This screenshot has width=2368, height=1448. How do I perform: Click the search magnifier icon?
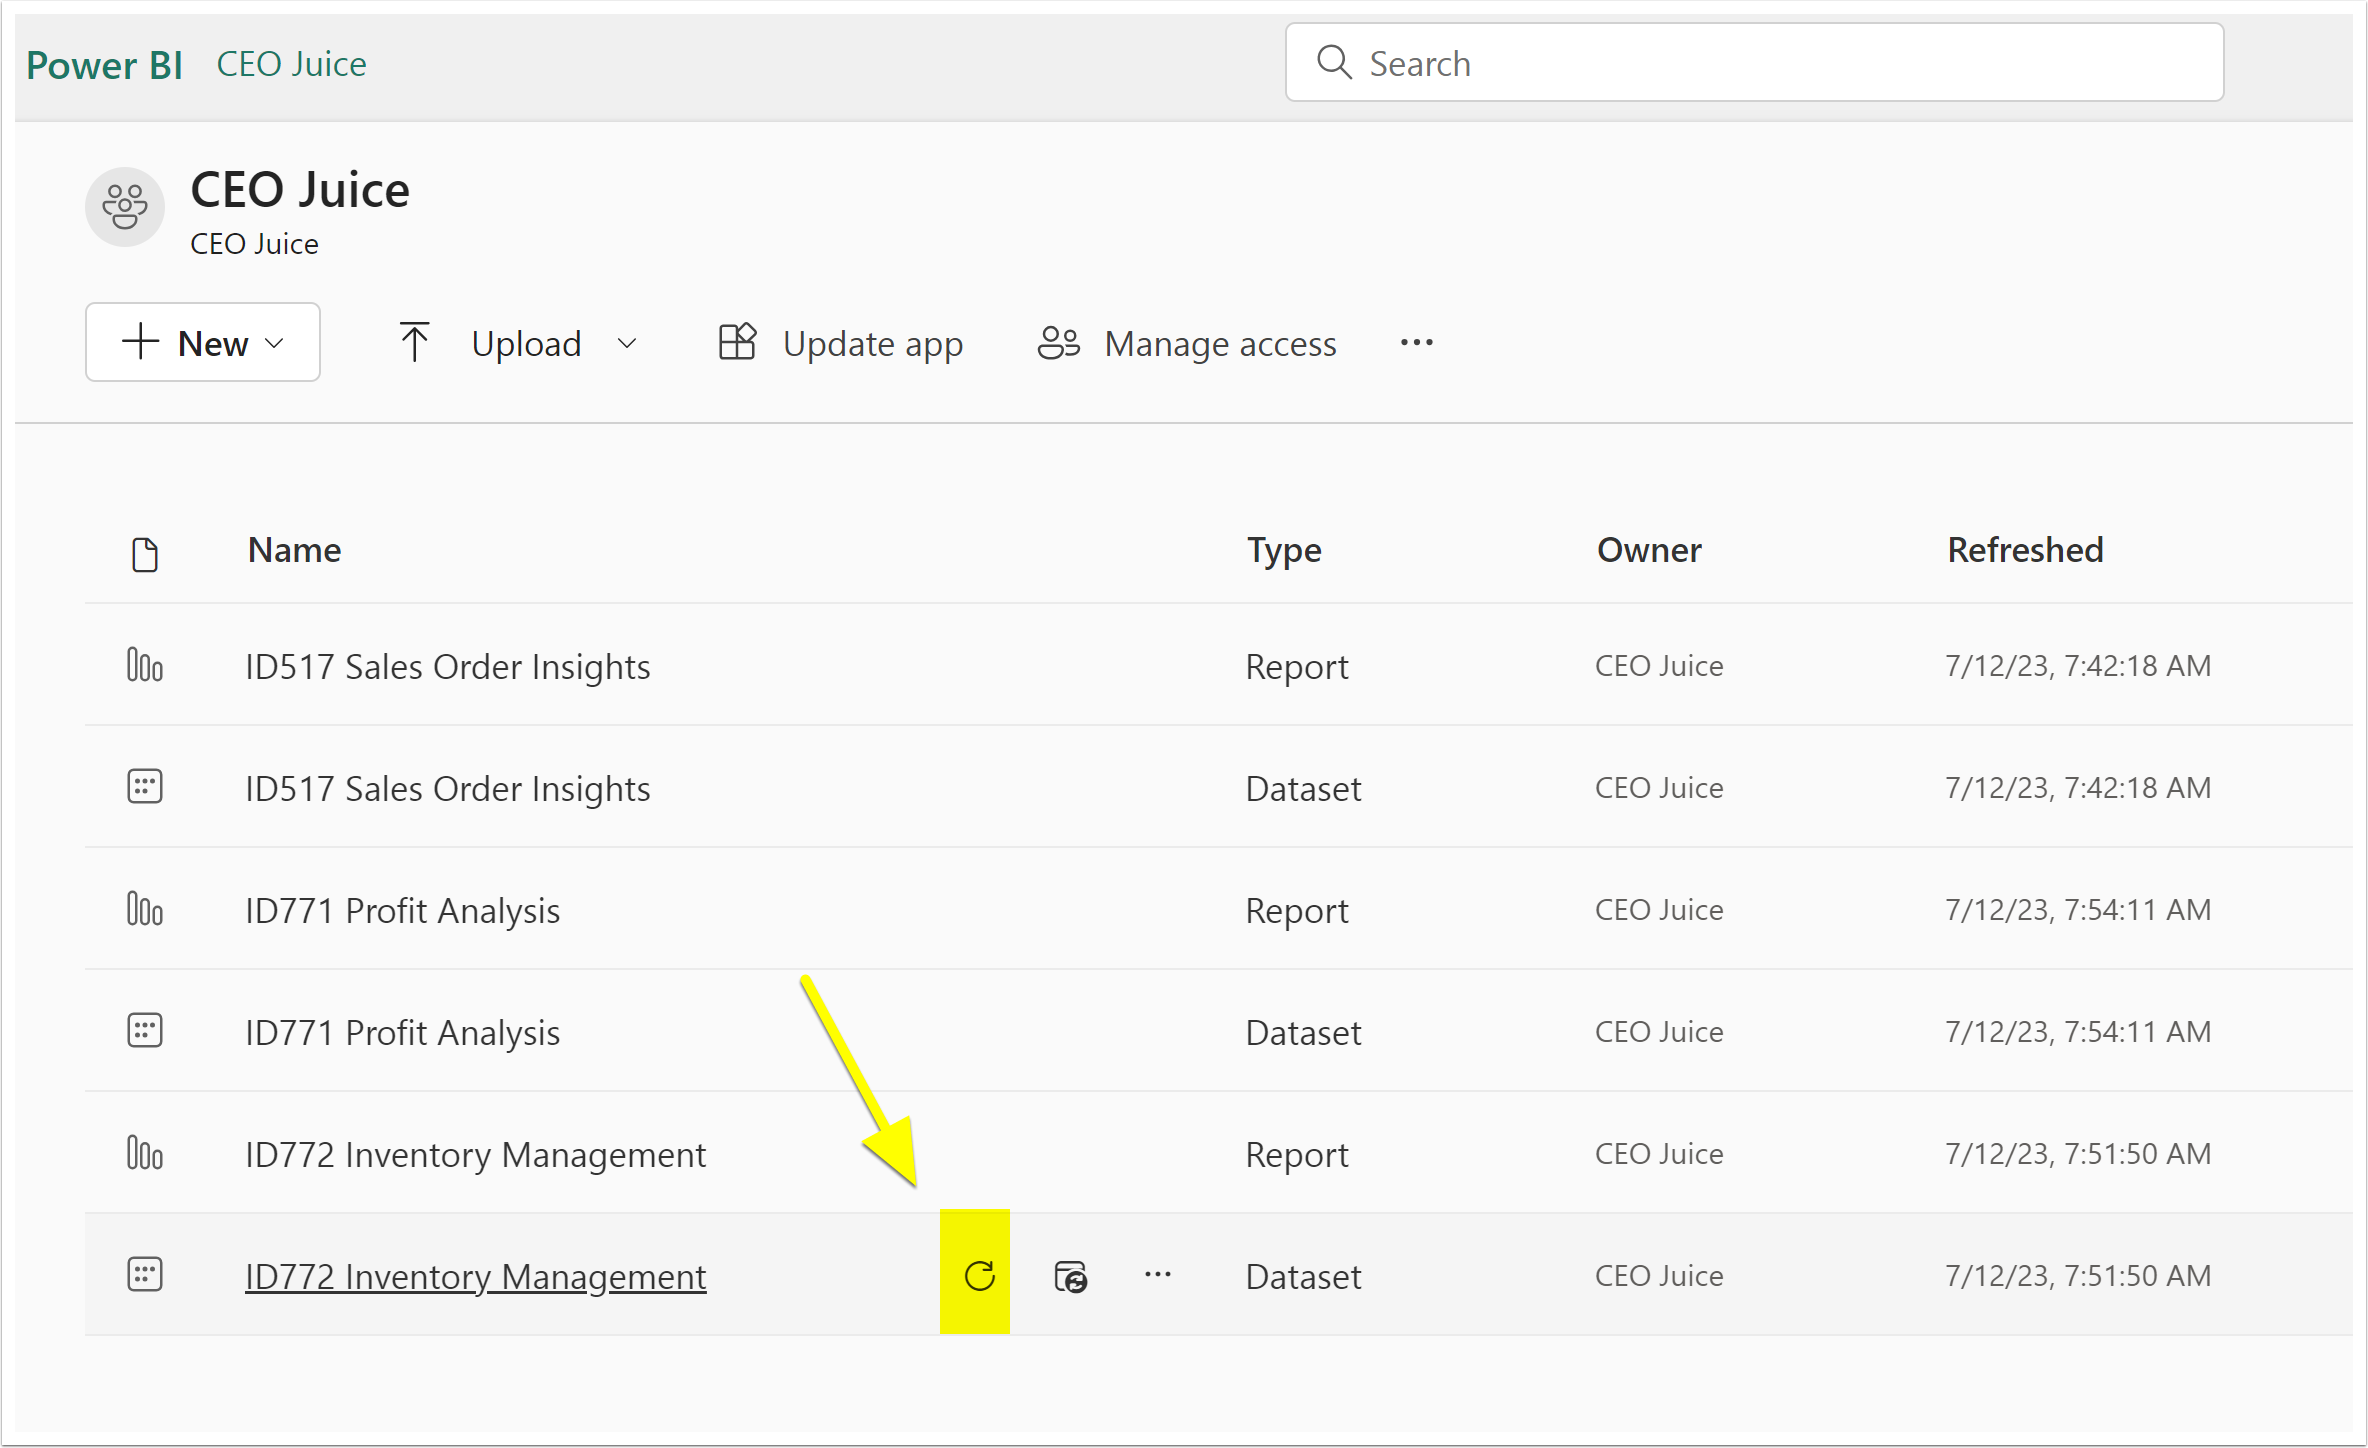click(1334, 62)
